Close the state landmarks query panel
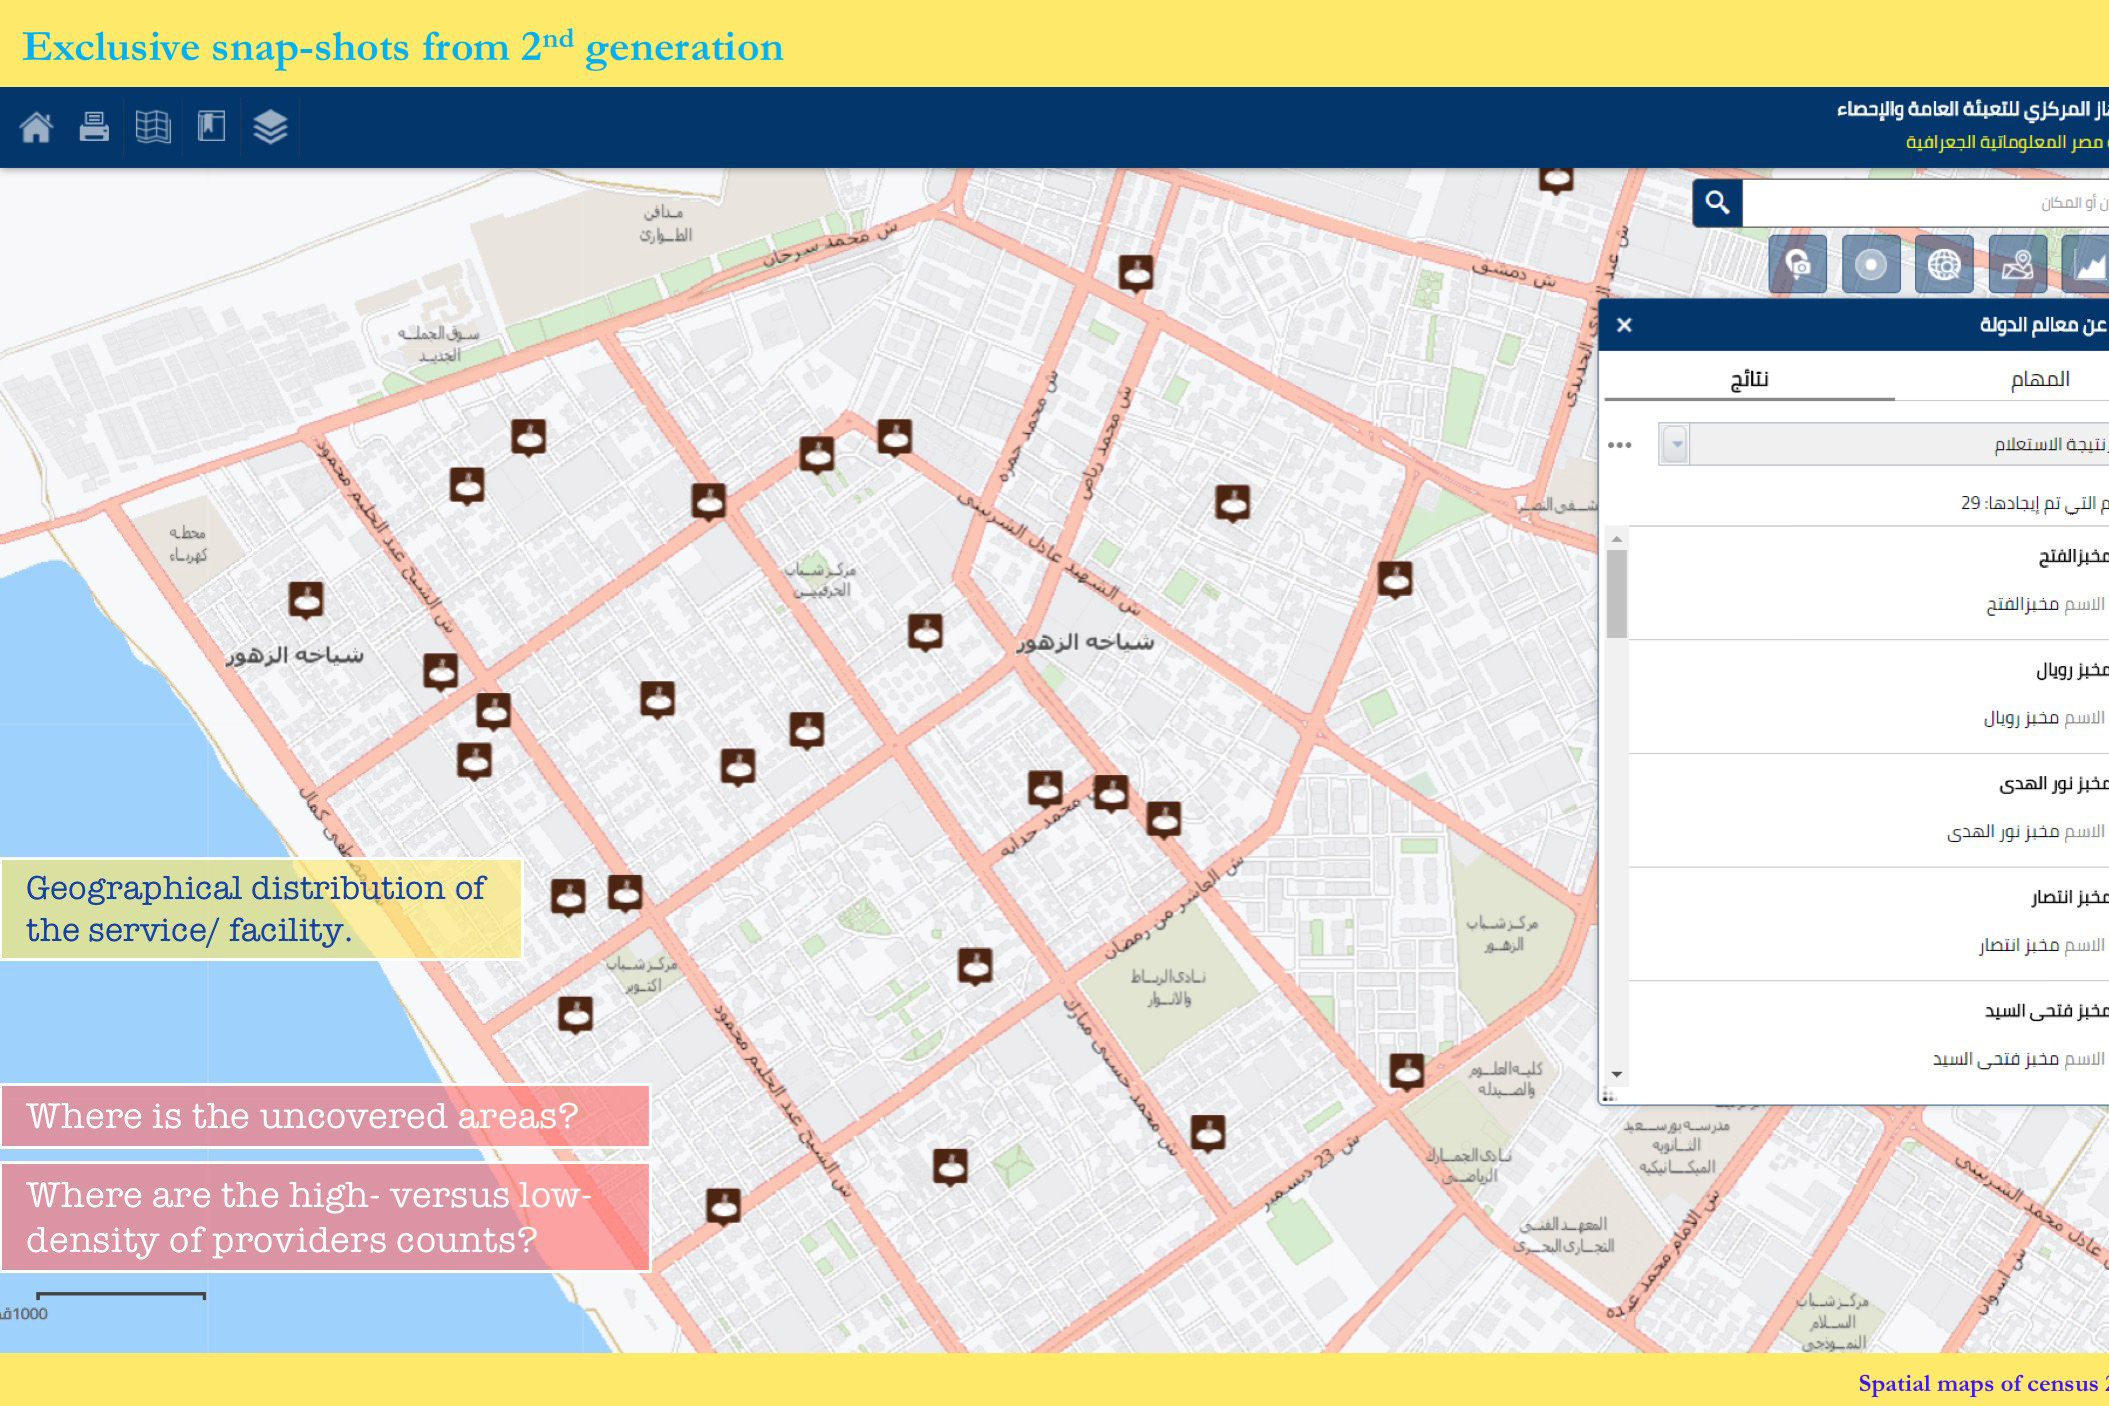2109x1406 pixels. pos(1624,325)
